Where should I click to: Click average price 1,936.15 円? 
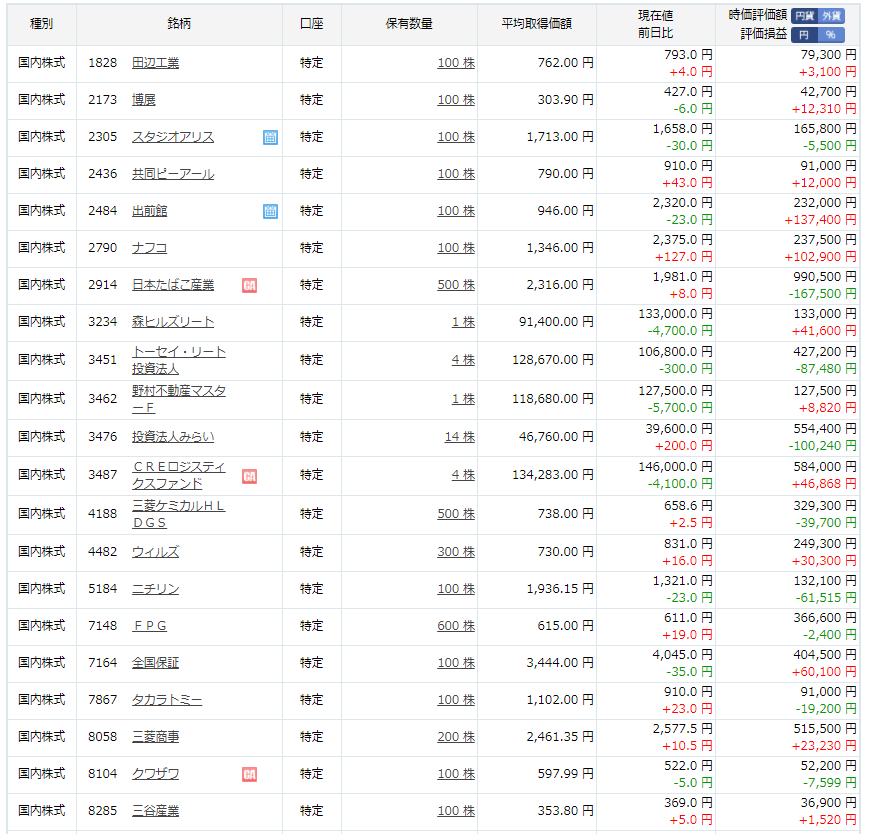560,589
